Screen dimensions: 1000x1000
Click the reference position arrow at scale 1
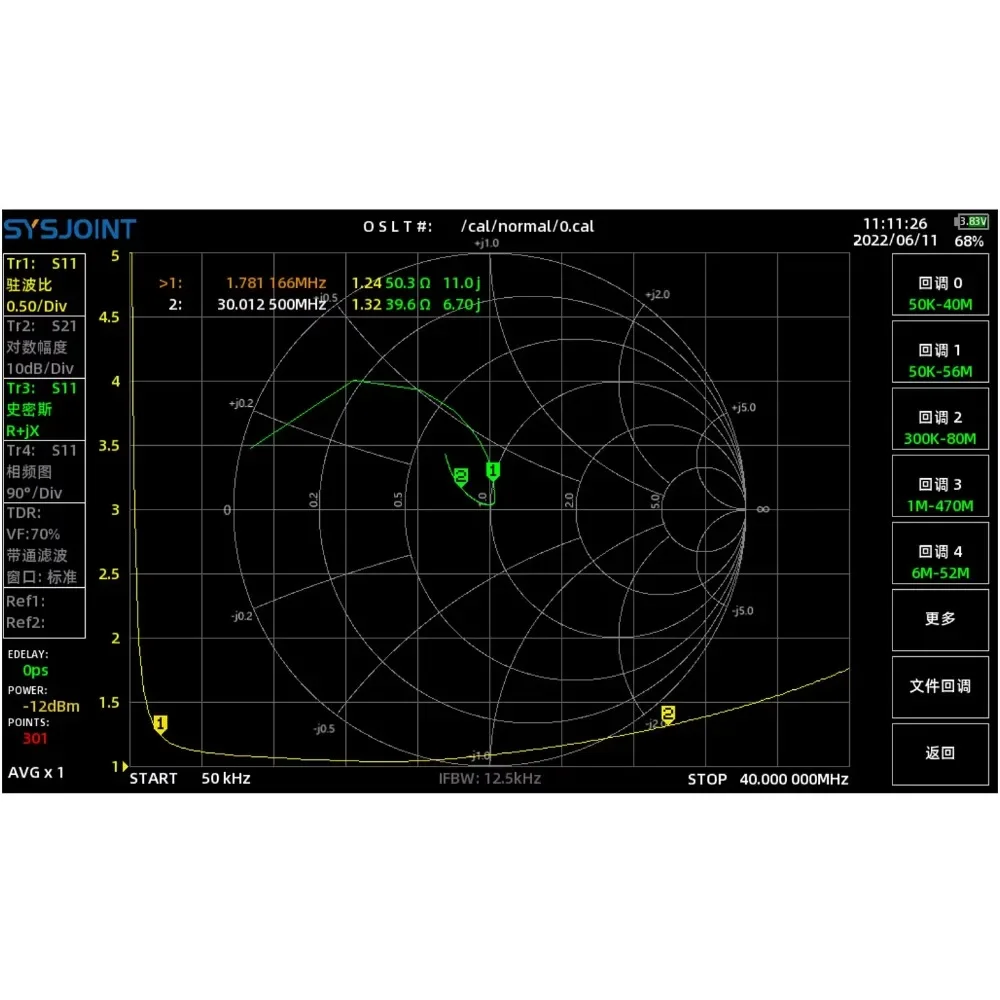pyautogui.click(x=126, y=766)
